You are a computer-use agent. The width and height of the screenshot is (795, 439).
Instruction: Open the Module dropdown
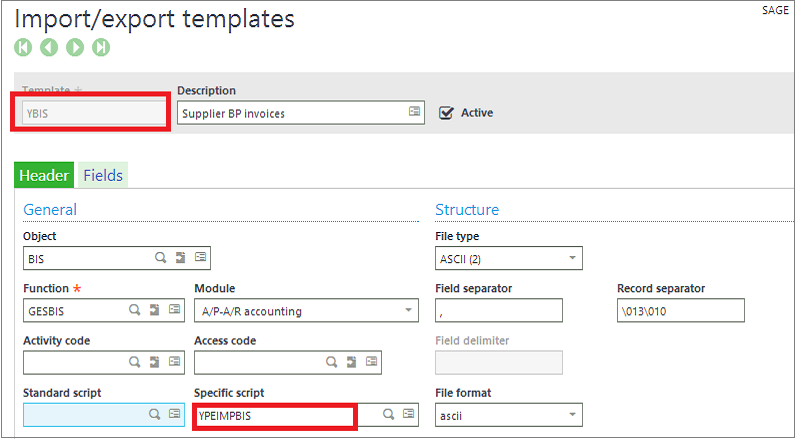[x=305, y=311]
